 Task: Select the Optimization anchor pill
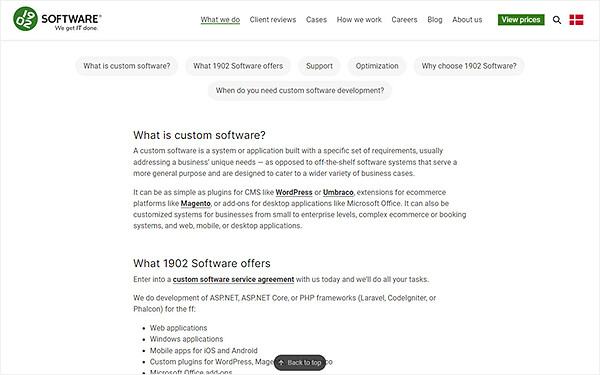(377, 66)
